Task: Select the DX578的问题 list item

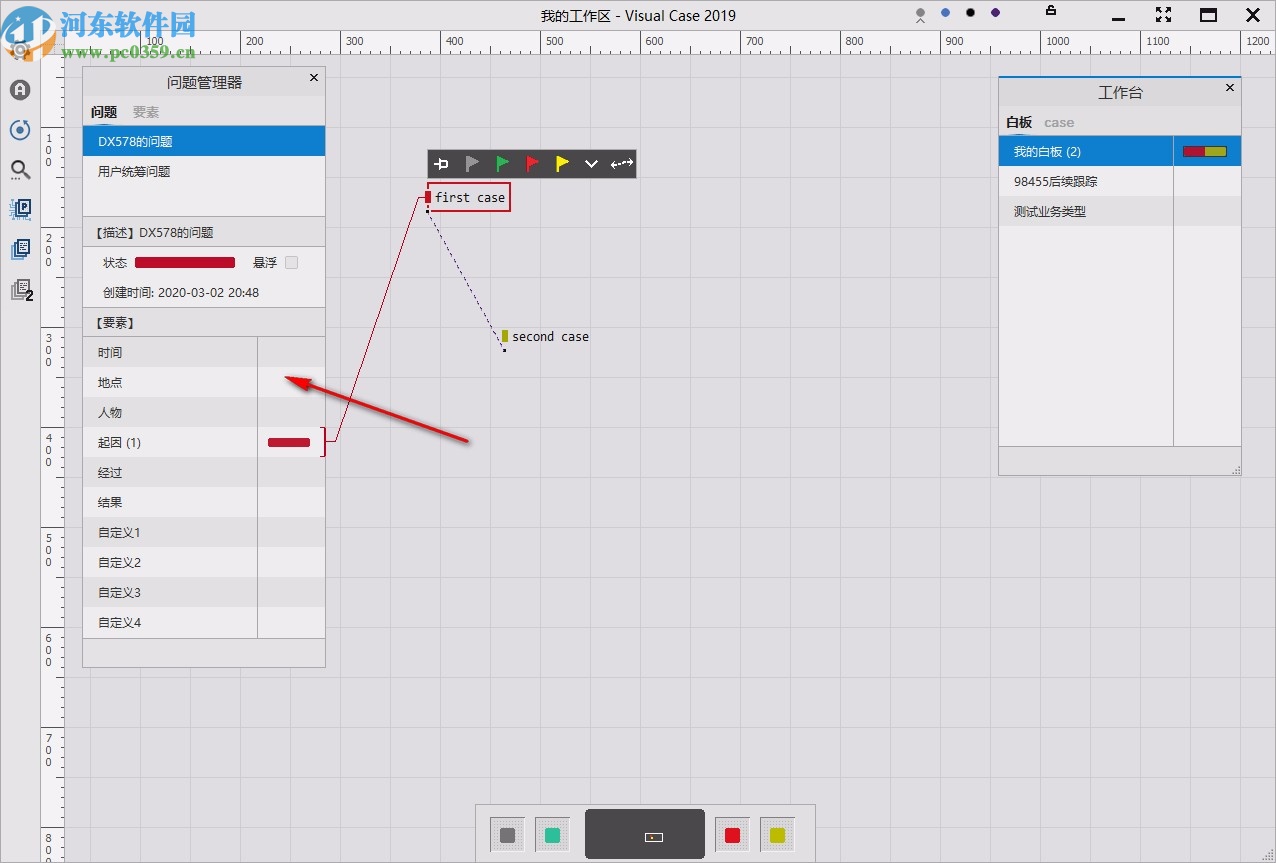Action: click(204, 141)
